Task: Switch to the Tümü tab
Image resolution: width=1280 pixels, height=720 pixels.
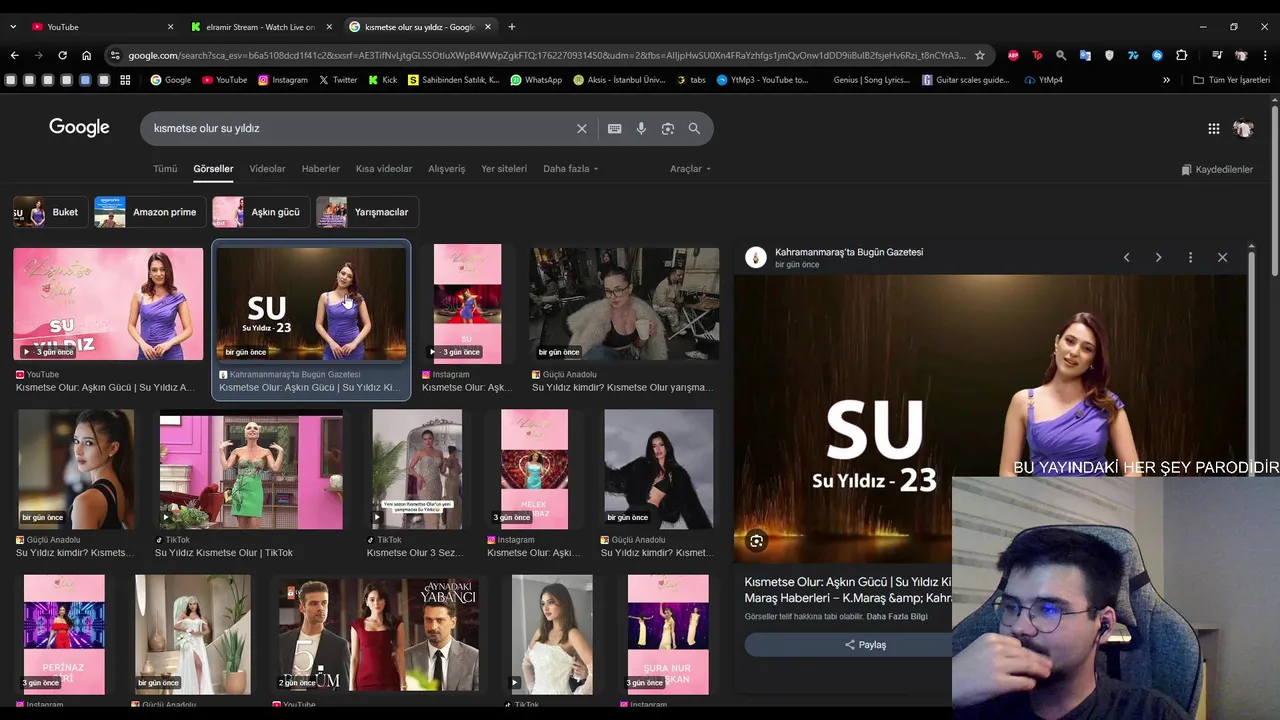Action: tap(165, 169)
